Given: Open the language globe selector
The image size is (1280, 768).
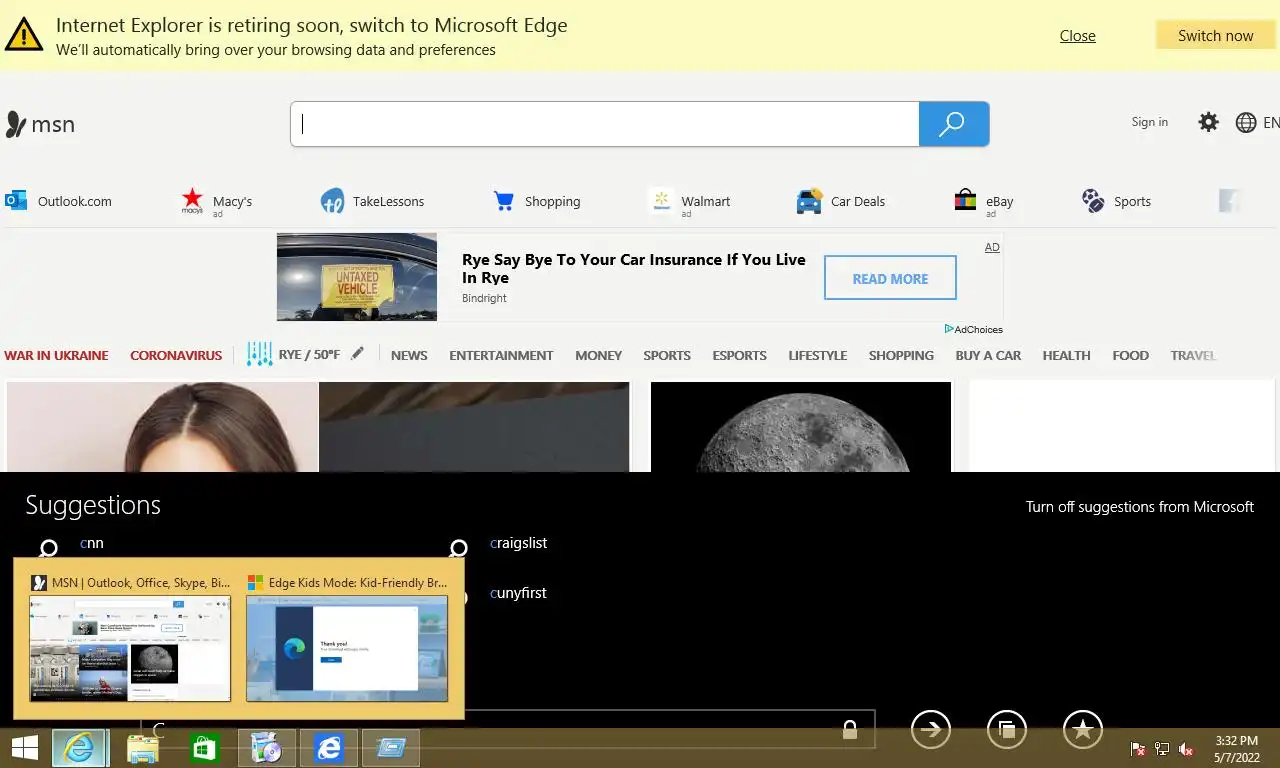Looking at the screenshot, I should tap(1246, 122).
